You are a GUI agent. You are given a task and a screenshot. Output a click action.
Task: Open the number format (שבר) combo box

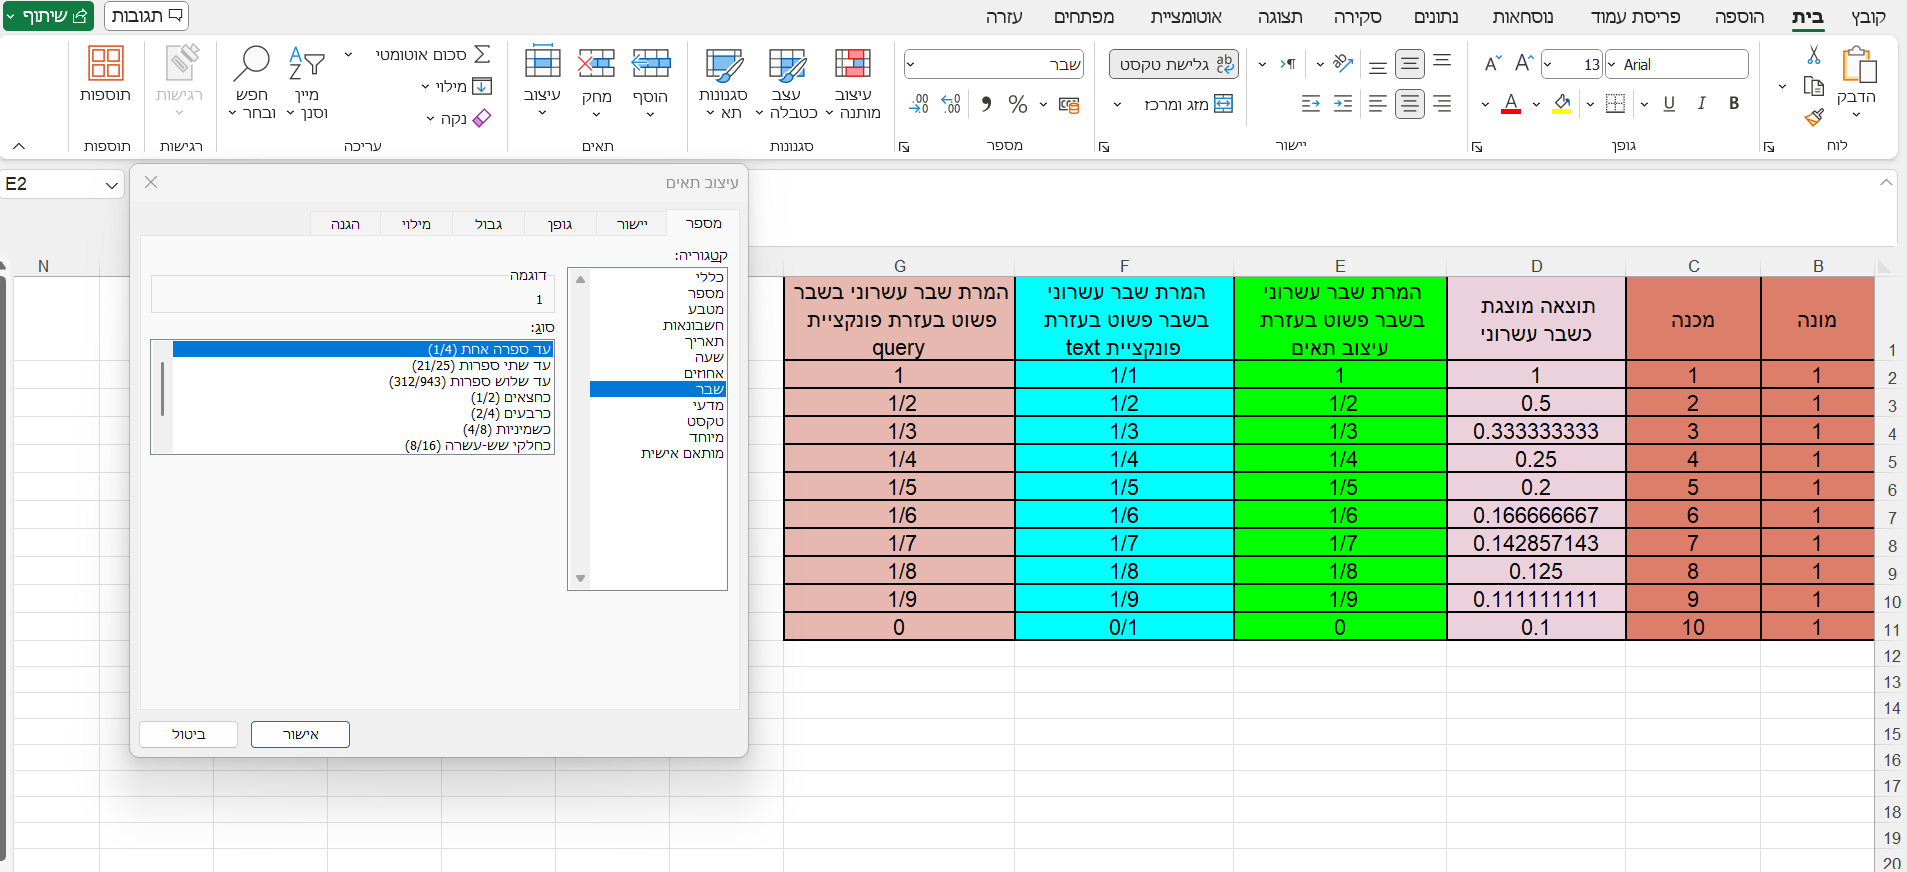[x=995, y=64]
